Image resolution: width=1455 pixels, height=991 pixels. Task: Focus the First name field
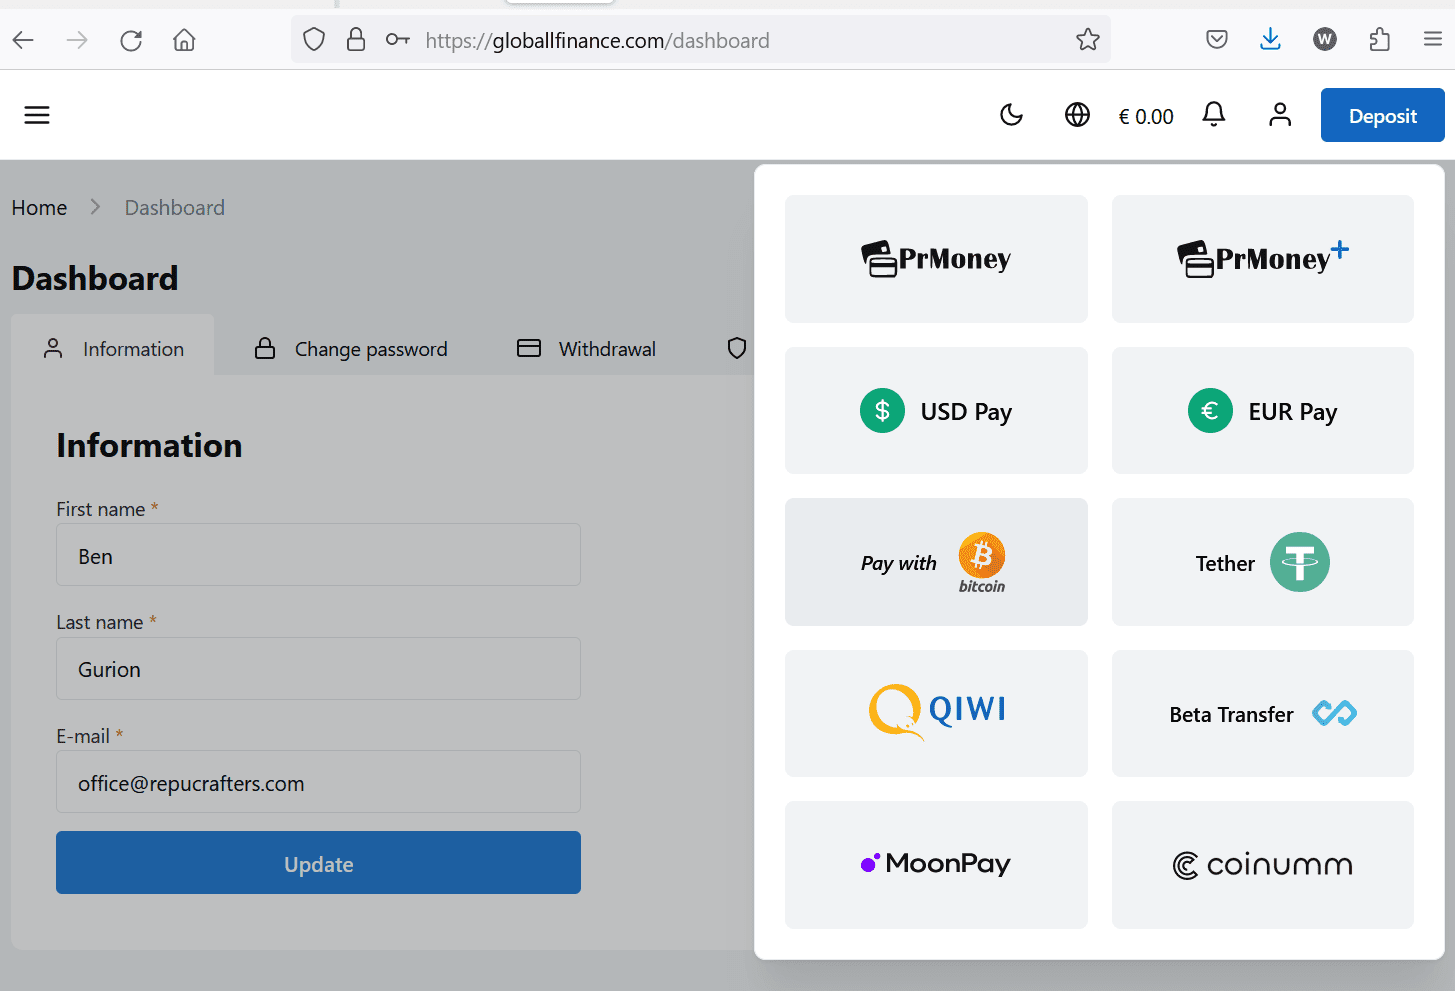click(x=318, y=555)
